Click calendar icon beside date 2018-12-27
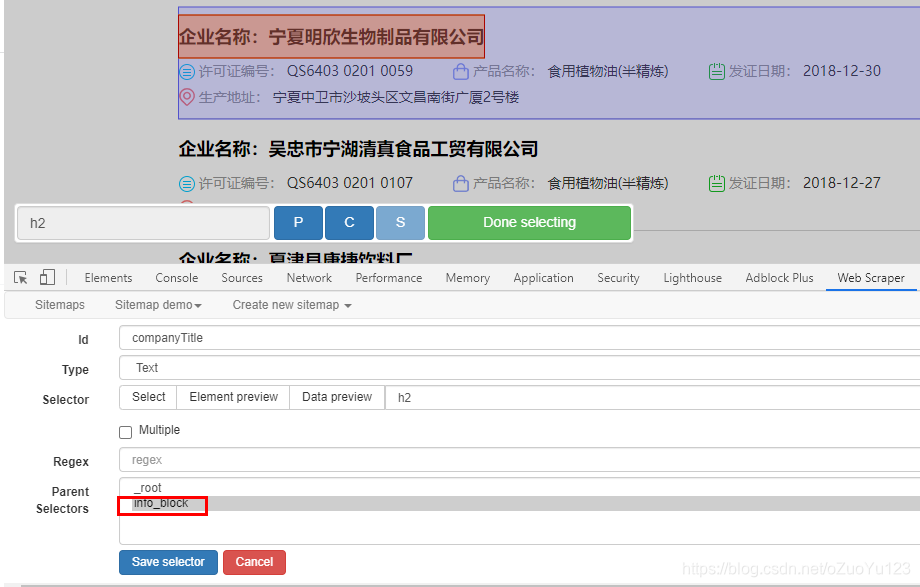The height and width of the screenshot is (587, 920). pos(716,184)
